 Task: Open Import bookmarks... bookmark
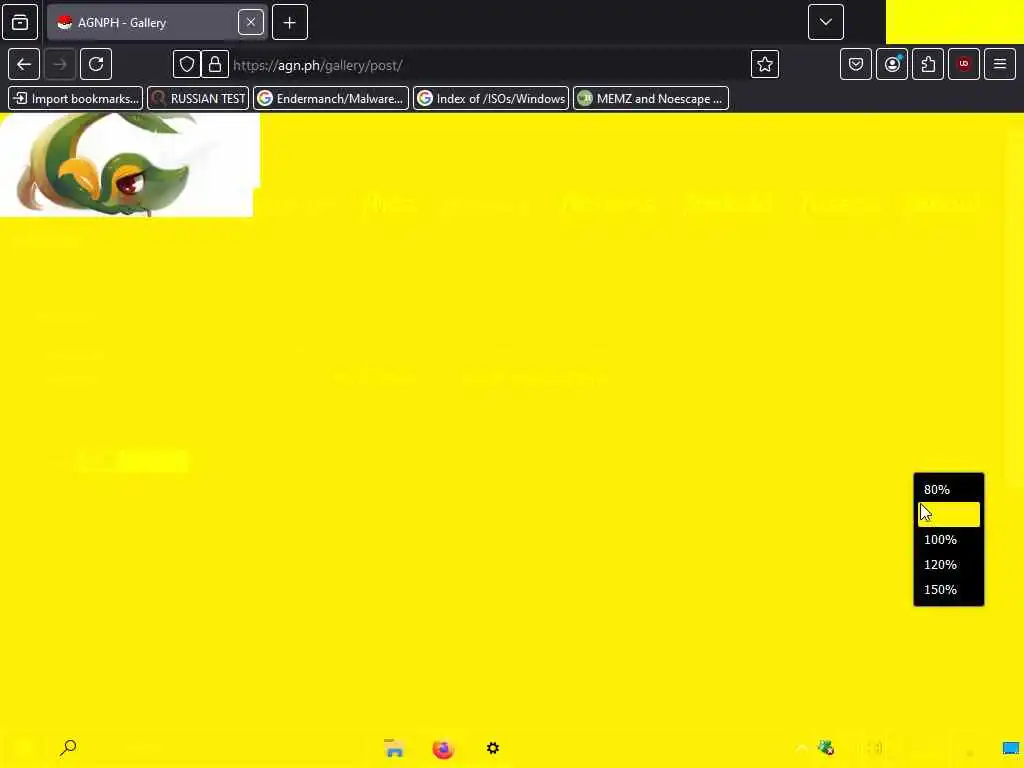(76, 99)
